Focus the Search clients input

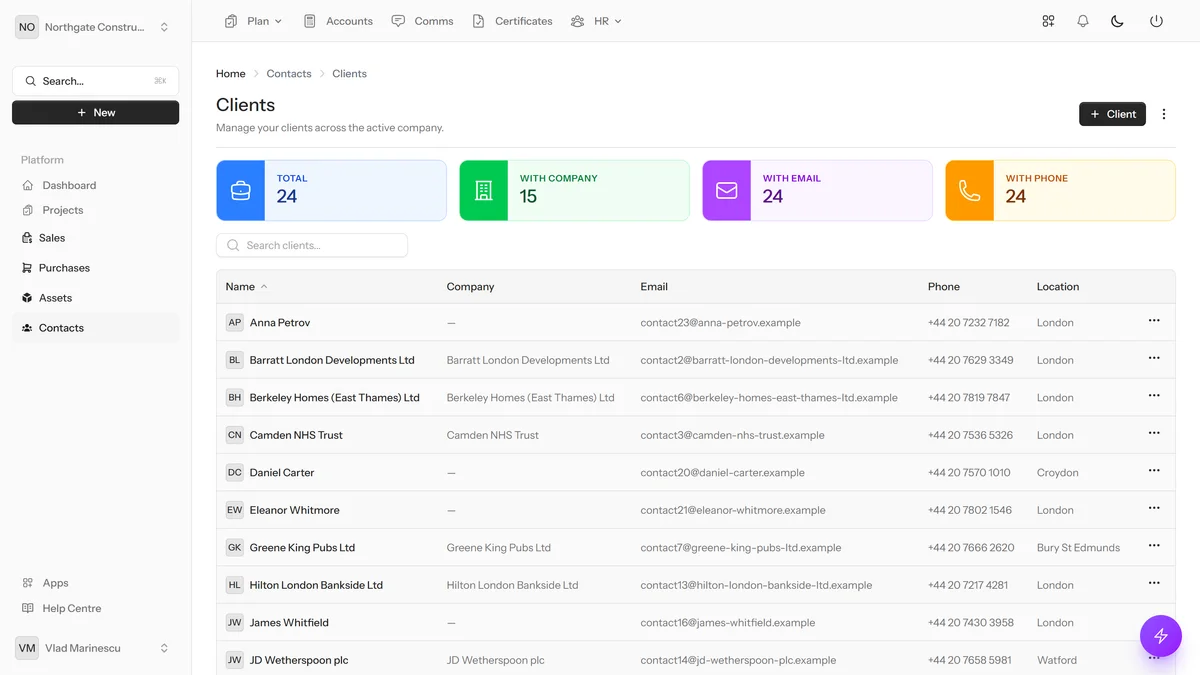(x=312, y=245)
